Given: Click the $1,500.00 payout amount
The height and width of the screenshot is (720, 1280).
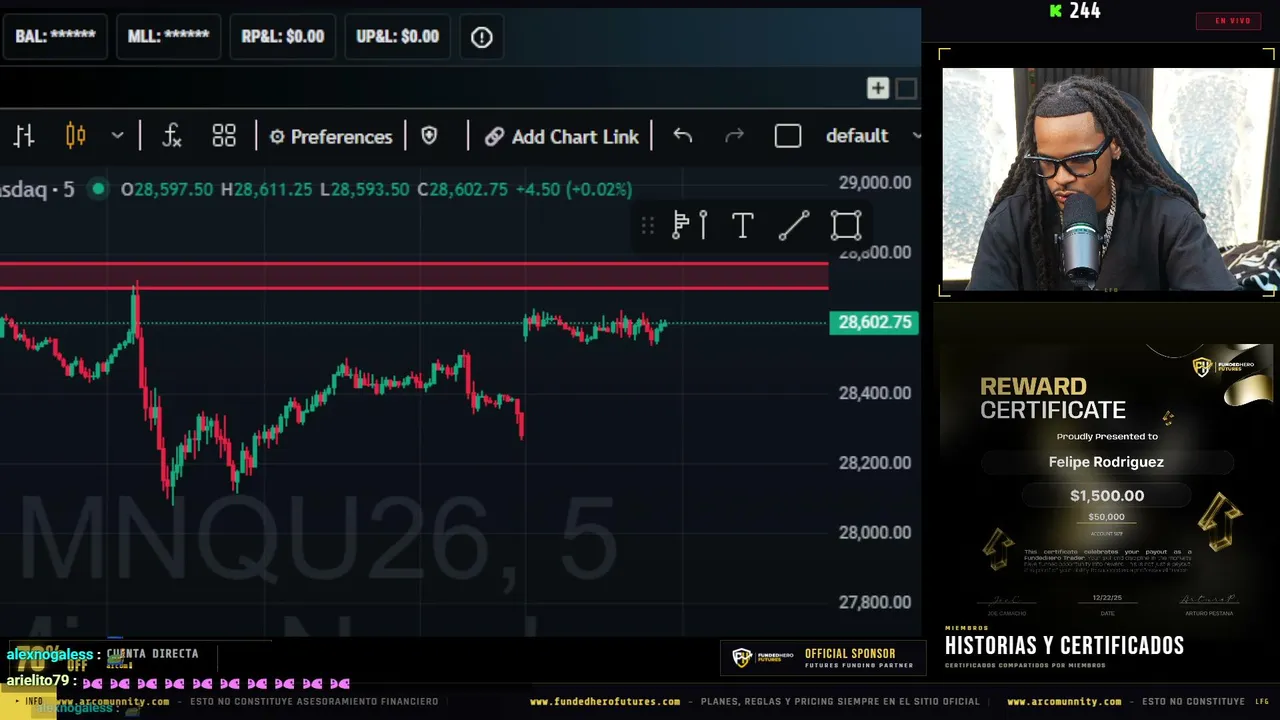Looking at the screenshot, I should tap(1107, 495).
